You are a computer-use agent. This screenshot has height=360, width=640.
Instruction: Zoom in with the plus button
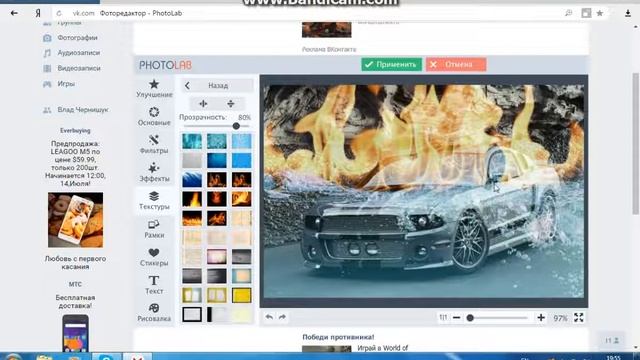541,318
